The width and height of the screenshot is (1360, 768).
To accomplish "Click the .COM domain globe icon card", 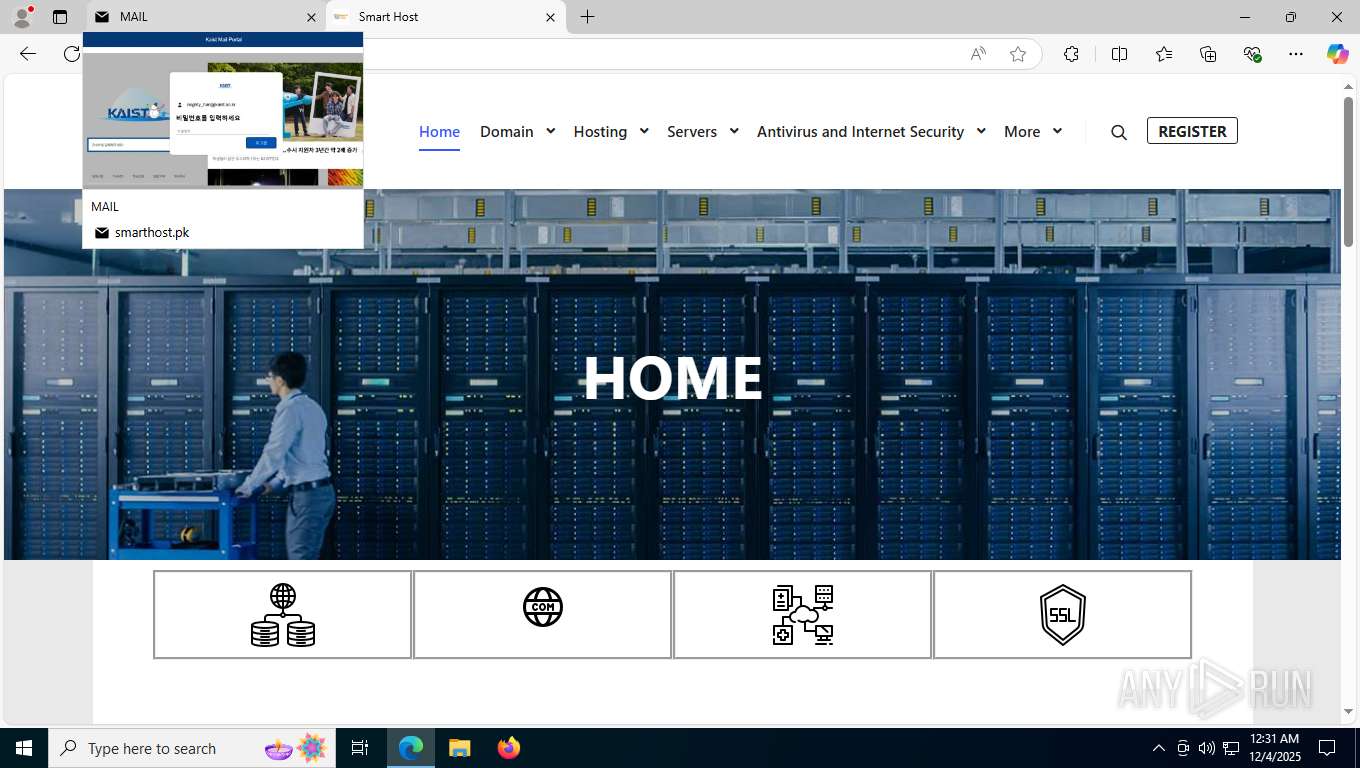I will pyautogui.click(x=543, y=615).
